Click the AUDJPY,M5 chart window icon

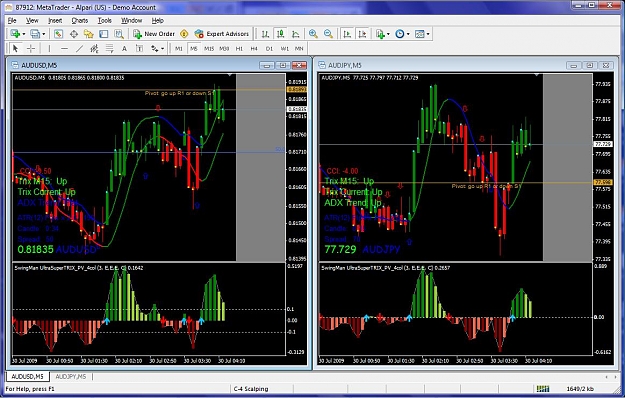coord(322,65)
